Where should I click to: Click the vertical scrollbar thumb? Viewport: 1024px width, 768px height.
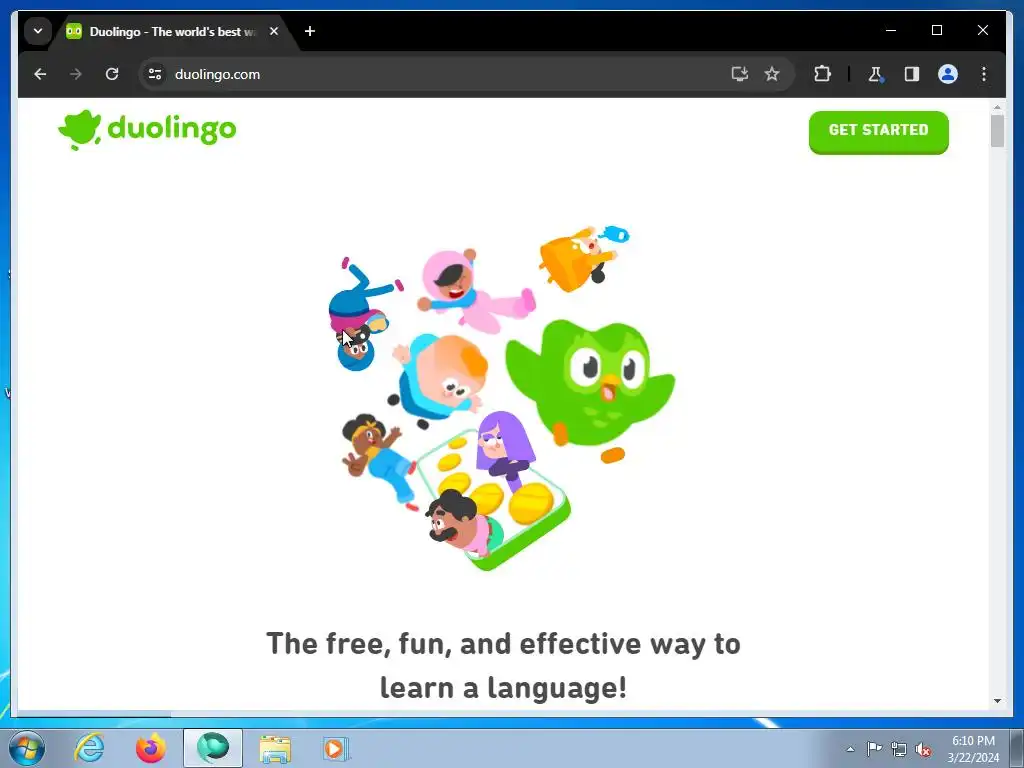(x=997, y=131)
